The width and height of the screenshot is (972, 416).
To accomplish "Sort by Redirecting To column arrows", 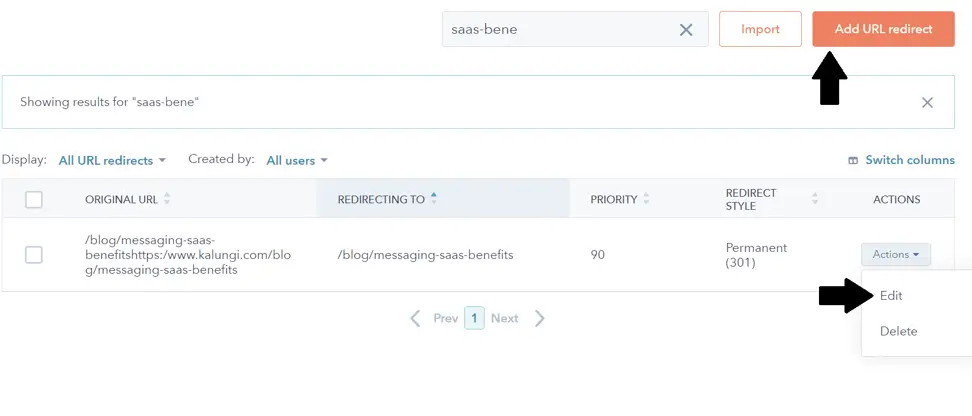I will coord(433,199).
